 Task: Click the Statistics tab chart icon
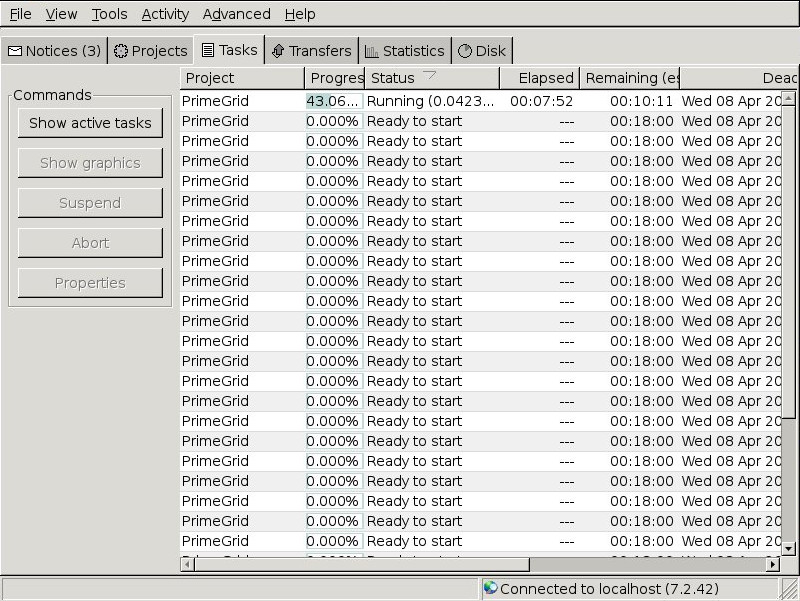pyautogui.click(x=372, y=51)
